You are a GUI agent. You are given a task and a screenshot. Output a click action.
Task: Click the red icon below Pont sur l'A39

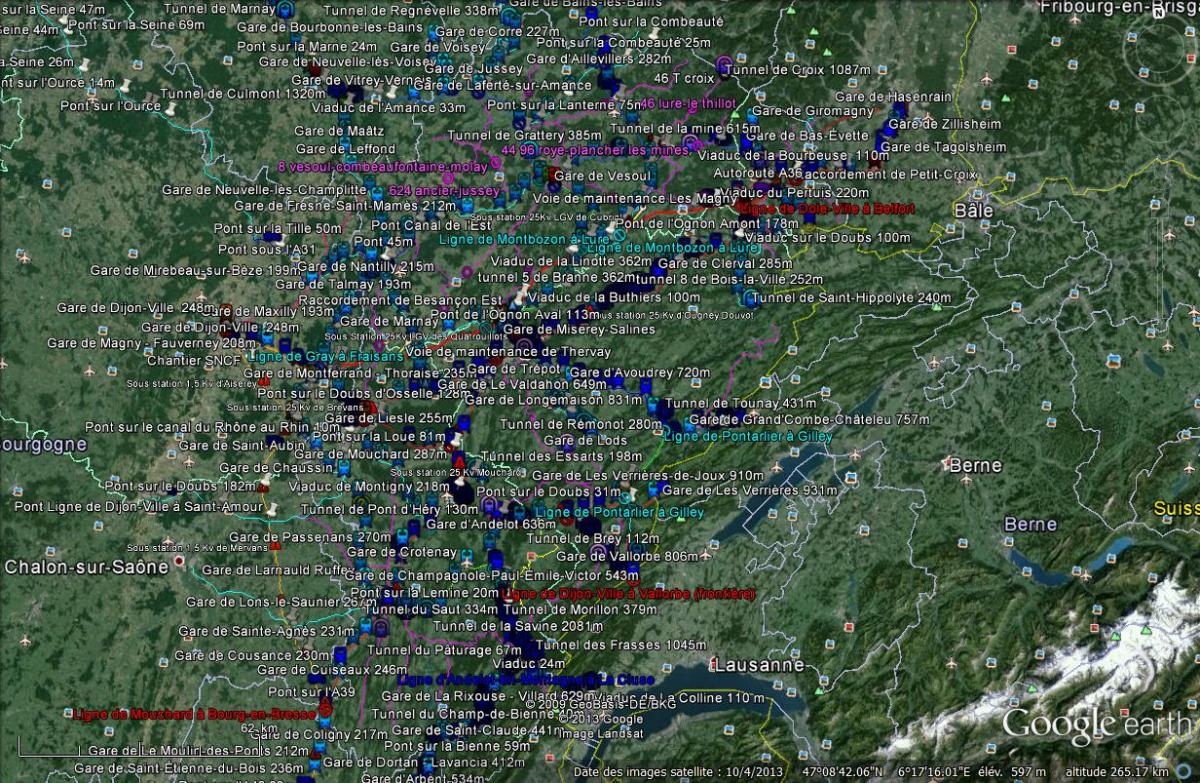point(325,707)
